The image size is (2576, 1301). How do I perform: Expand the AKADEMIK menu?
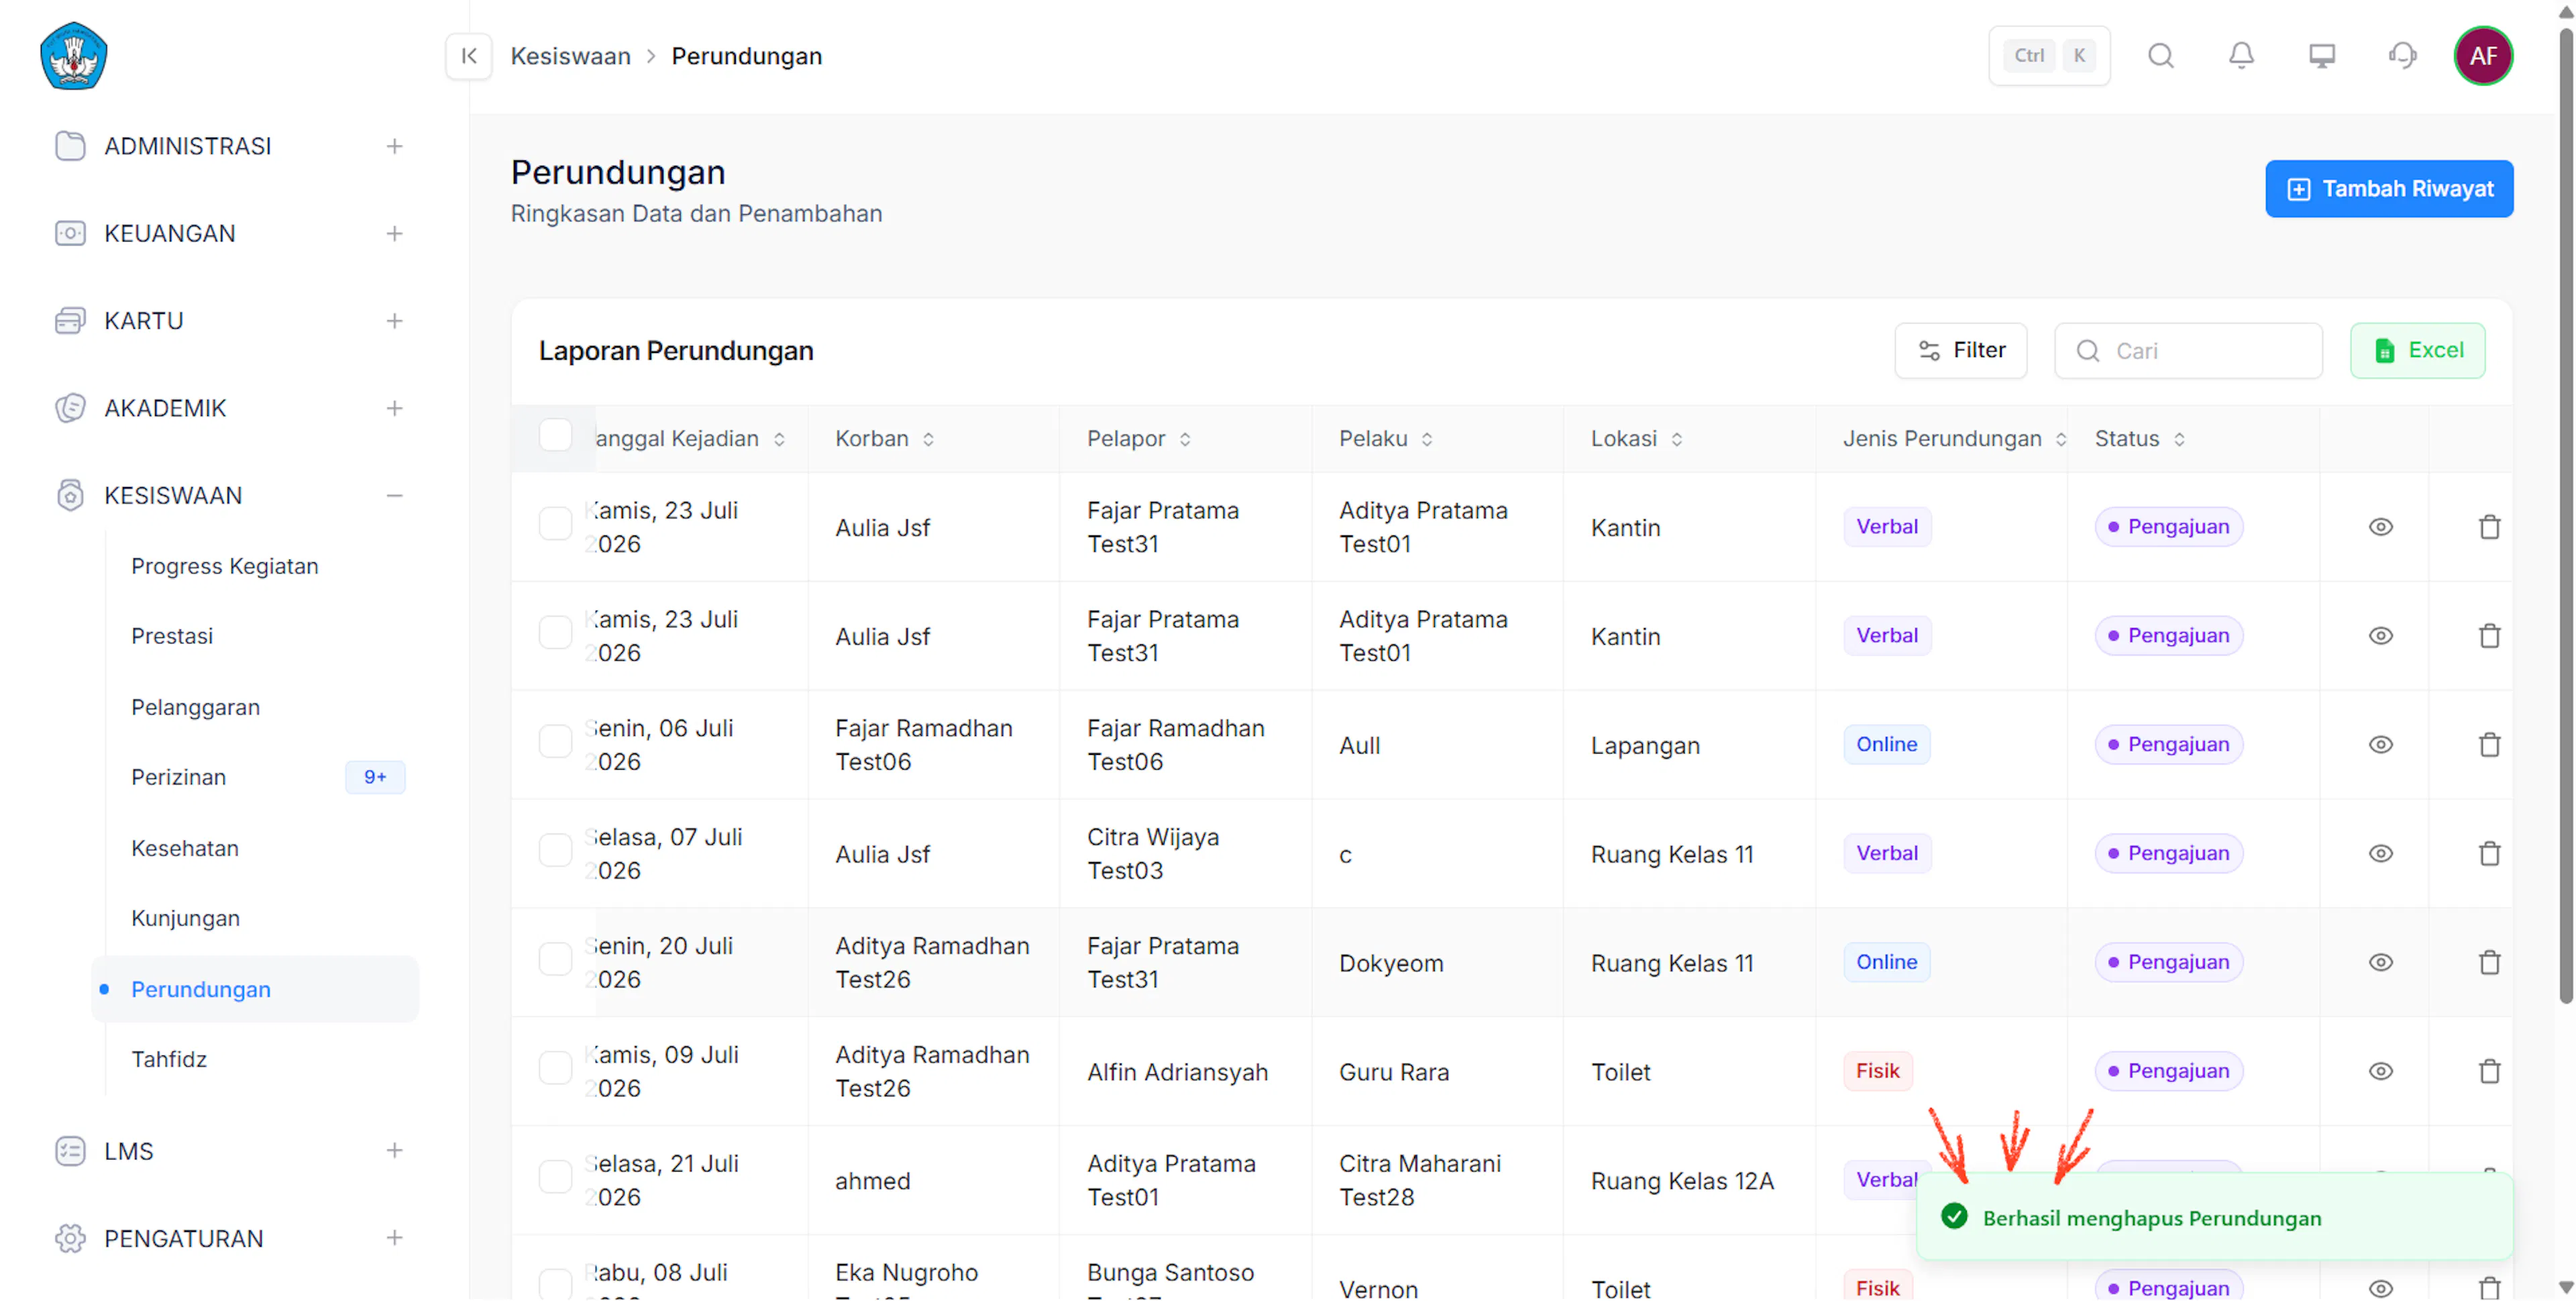click(394, 409)
